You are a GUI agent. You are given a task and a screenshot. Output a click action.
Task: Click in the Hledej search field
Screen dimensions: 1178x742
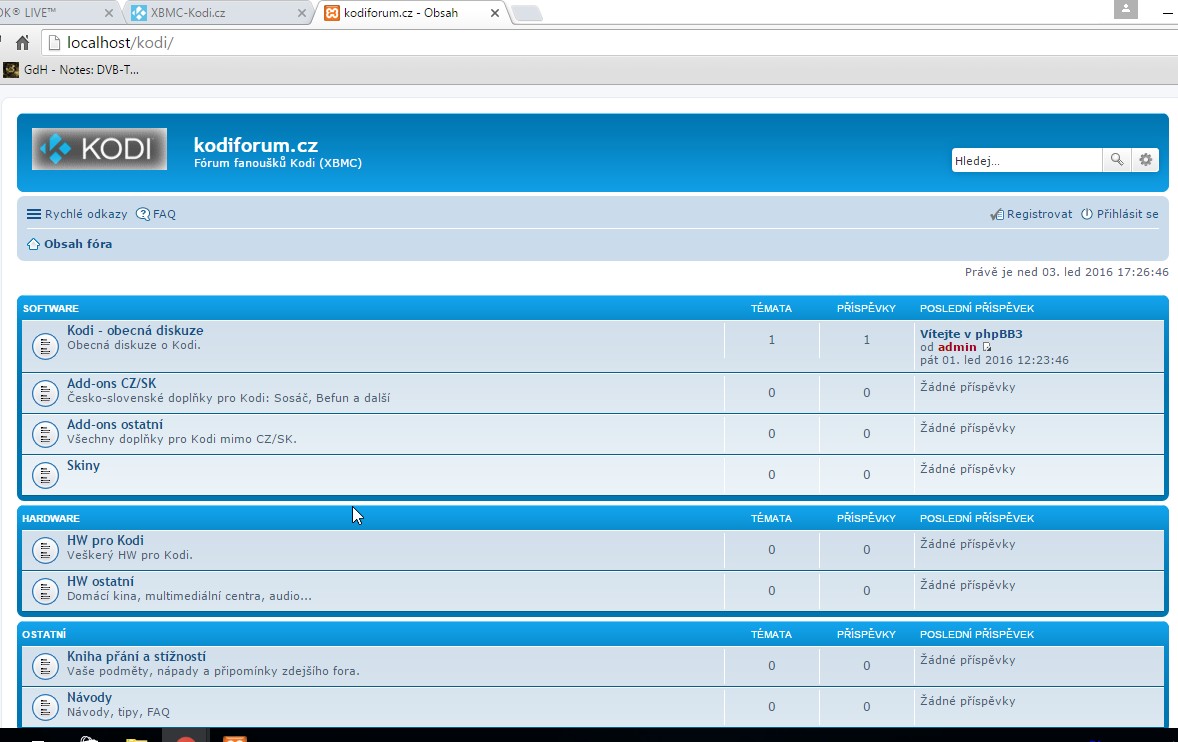(1025, 160)
